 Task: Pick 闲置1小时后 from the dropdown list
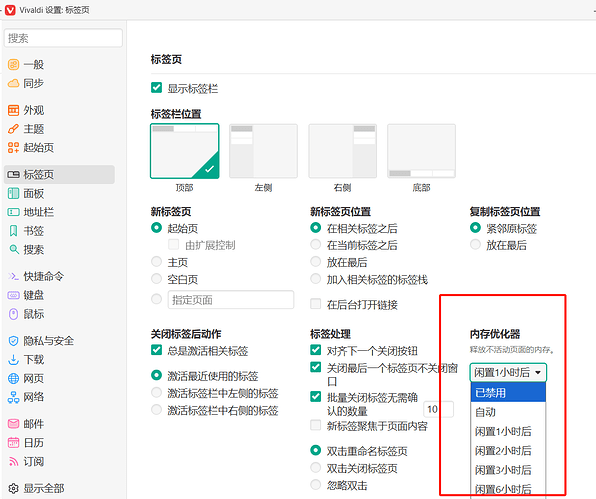coord(508,431)
